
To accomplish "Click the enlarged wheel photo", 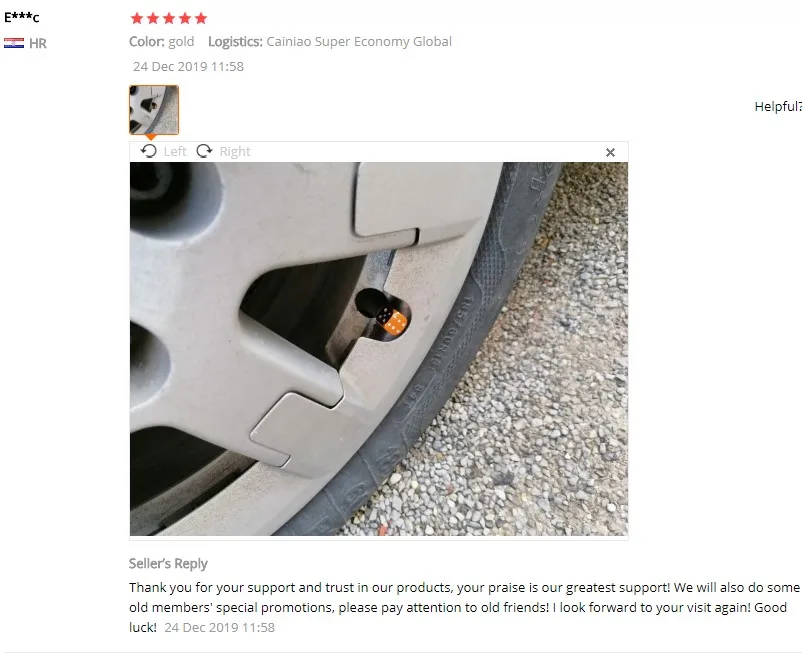I will [379, 349].
